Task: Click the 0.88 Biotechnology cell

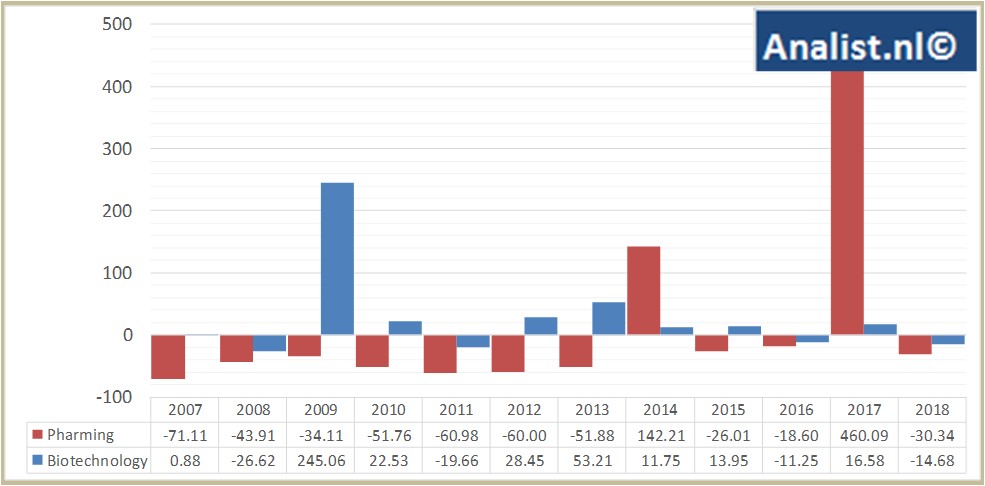Action: point(184,461)
